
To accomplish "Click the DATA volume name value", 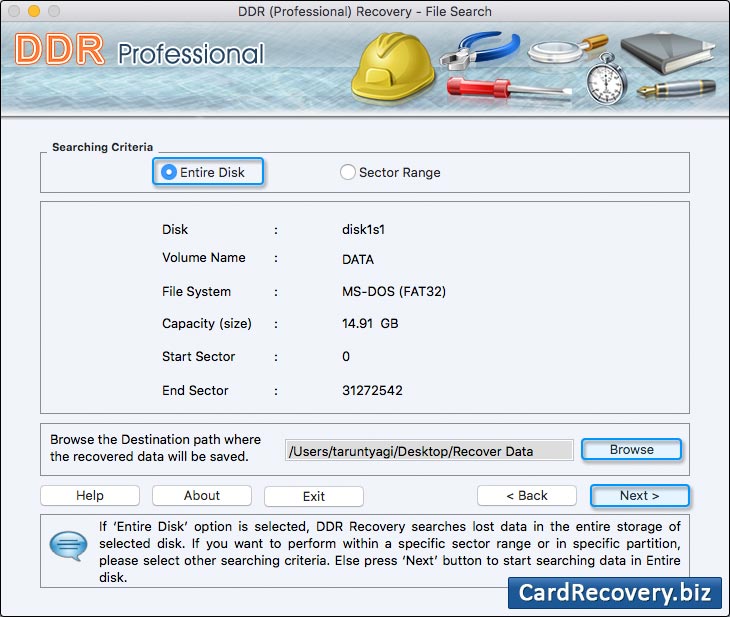I will [x=358, y=259].
